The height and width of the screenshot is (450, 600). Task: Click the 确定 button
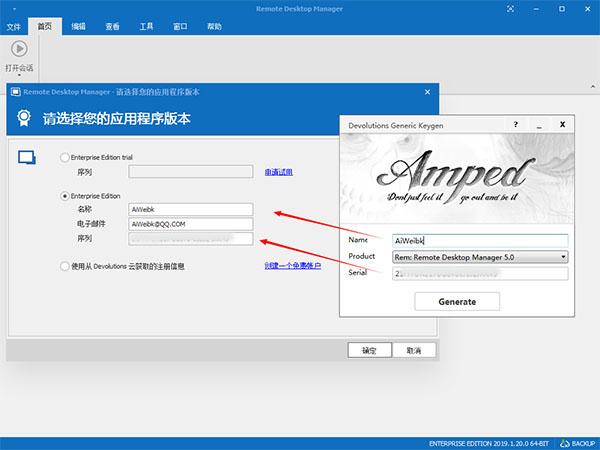[x=370, y=350]
